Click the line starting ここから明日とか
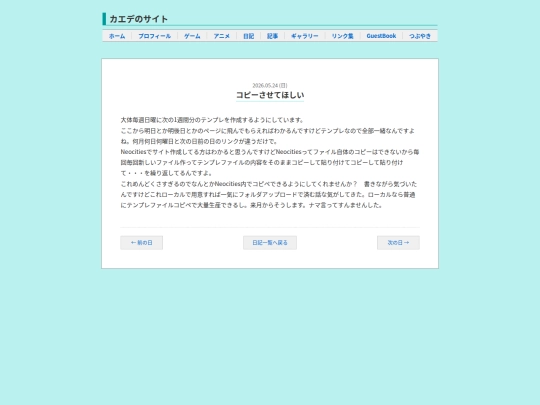Screen dimensions: 540x405 click(x=268, y=131)
